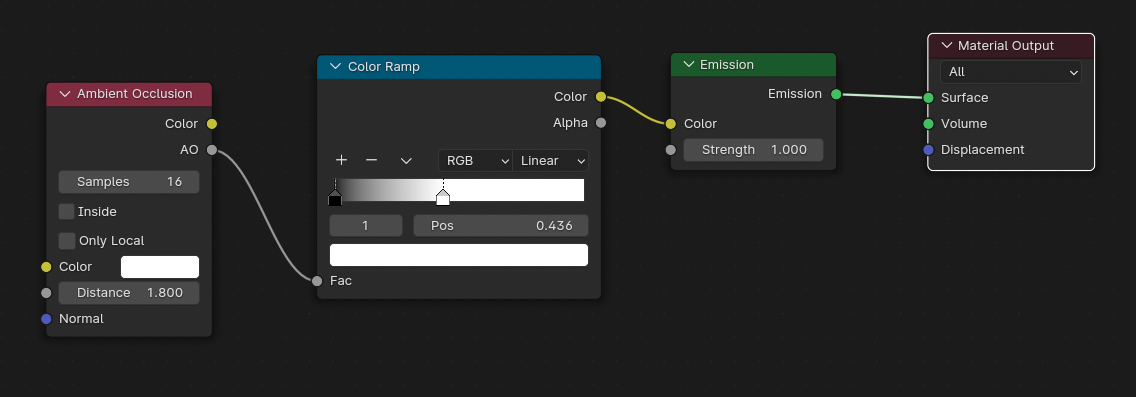Collapse the Material Output node
1136x397 pixels.
tap(946, 46)
